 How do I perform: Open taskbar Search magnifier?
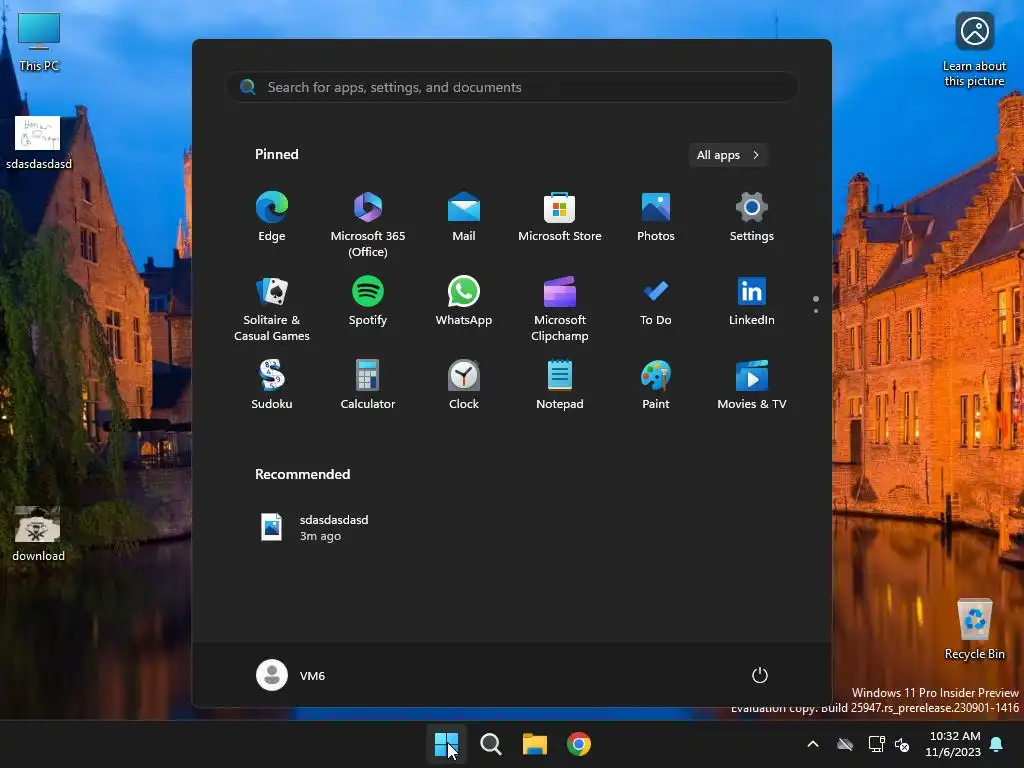[x=490, y=744]
